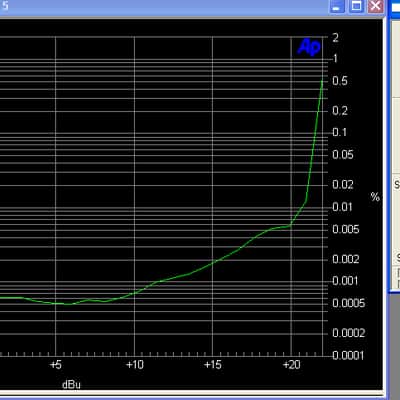Click the 0.005 percent axis value

point(346,229)
